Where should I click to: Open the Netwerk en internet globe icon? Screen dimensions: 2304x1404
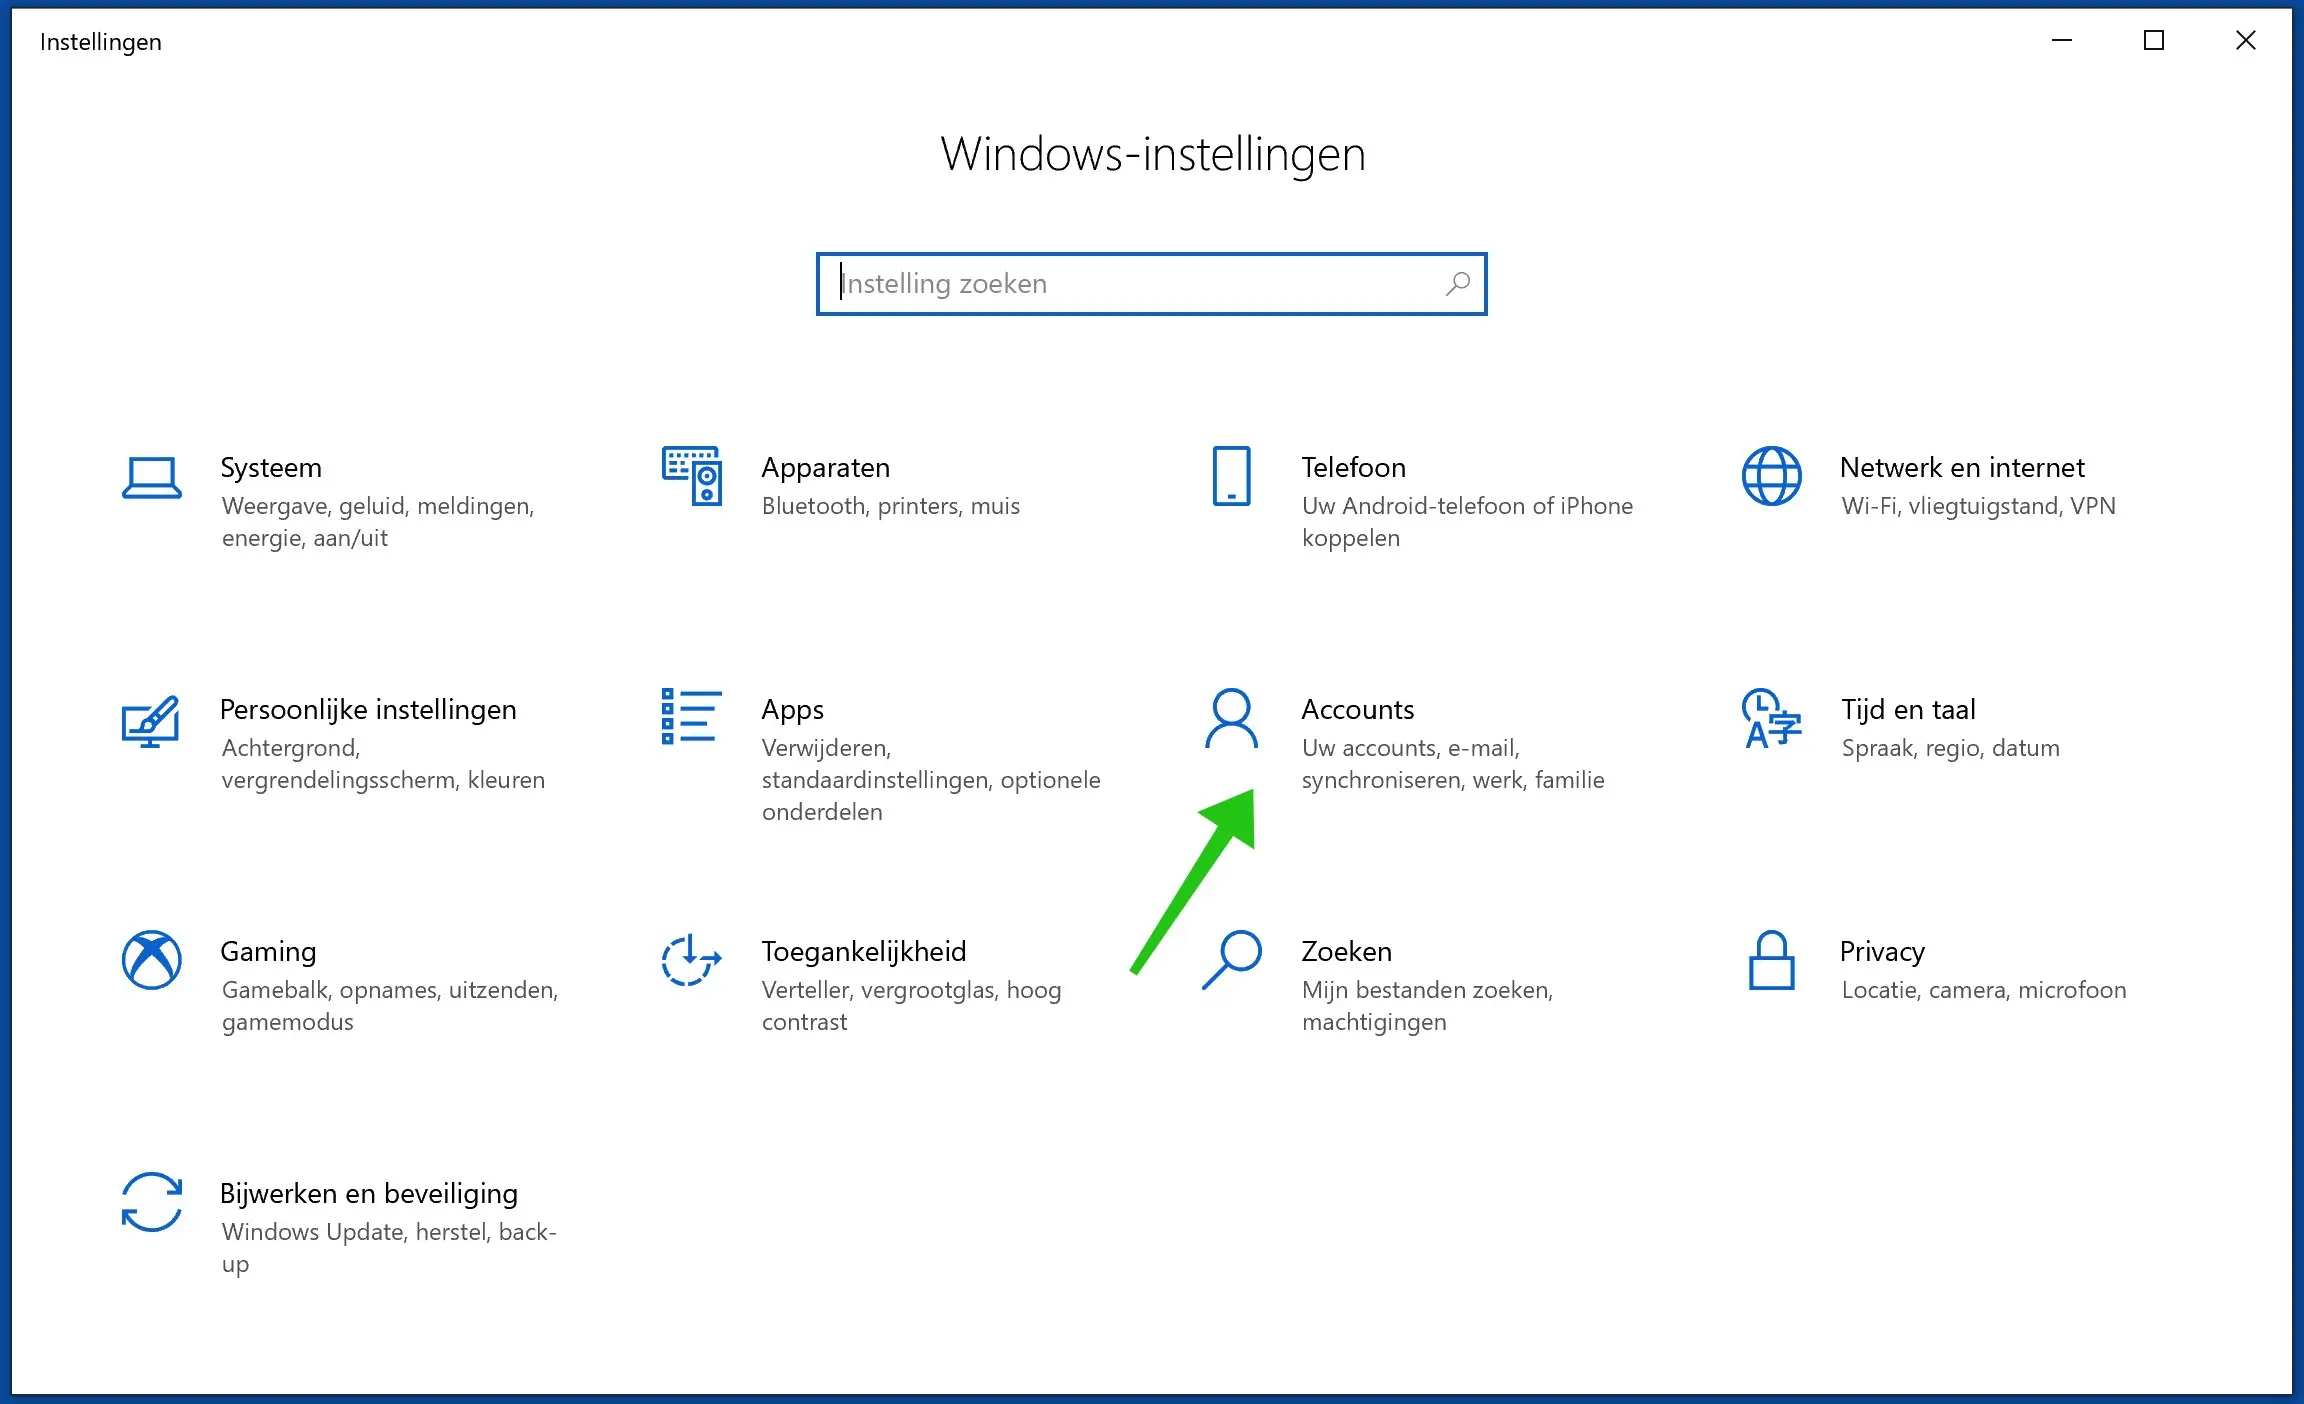coord(1771,476)
